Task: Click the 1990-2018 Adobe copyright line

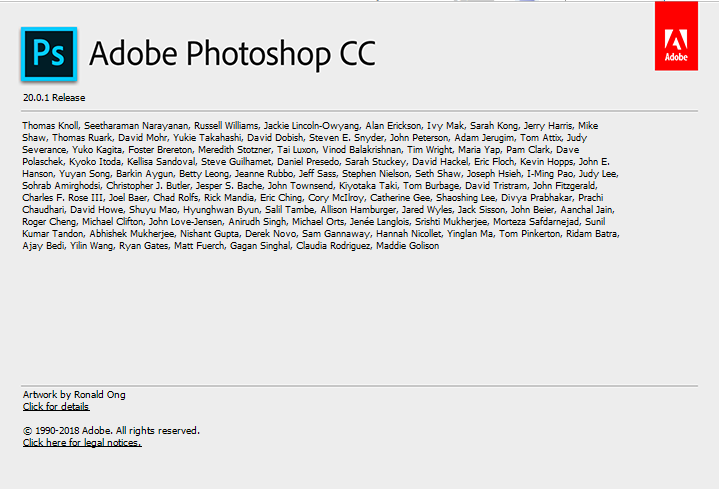Action: pyautogui.click(x=111, y=430)
